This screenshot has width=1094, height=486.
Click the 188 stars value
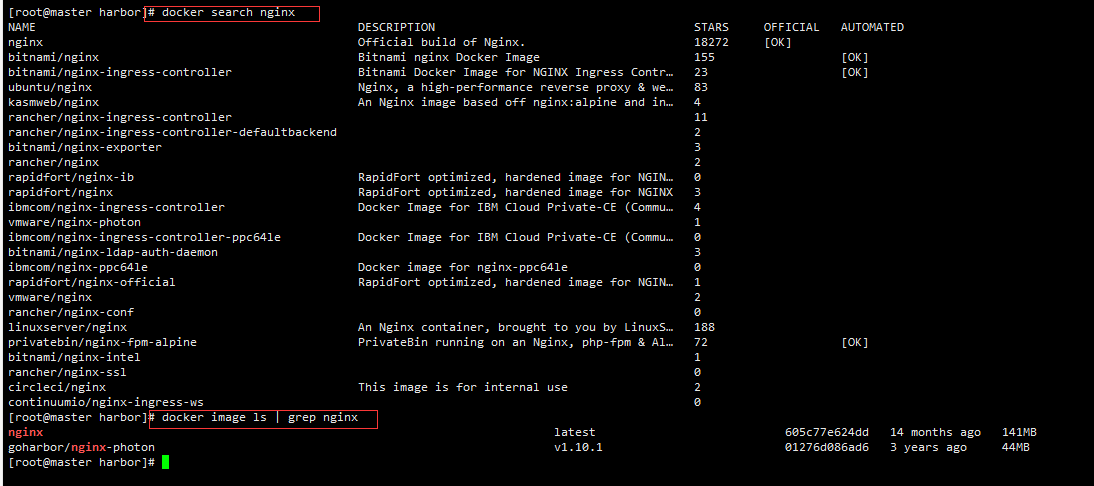pyautogui.click(x=704, y=327)
